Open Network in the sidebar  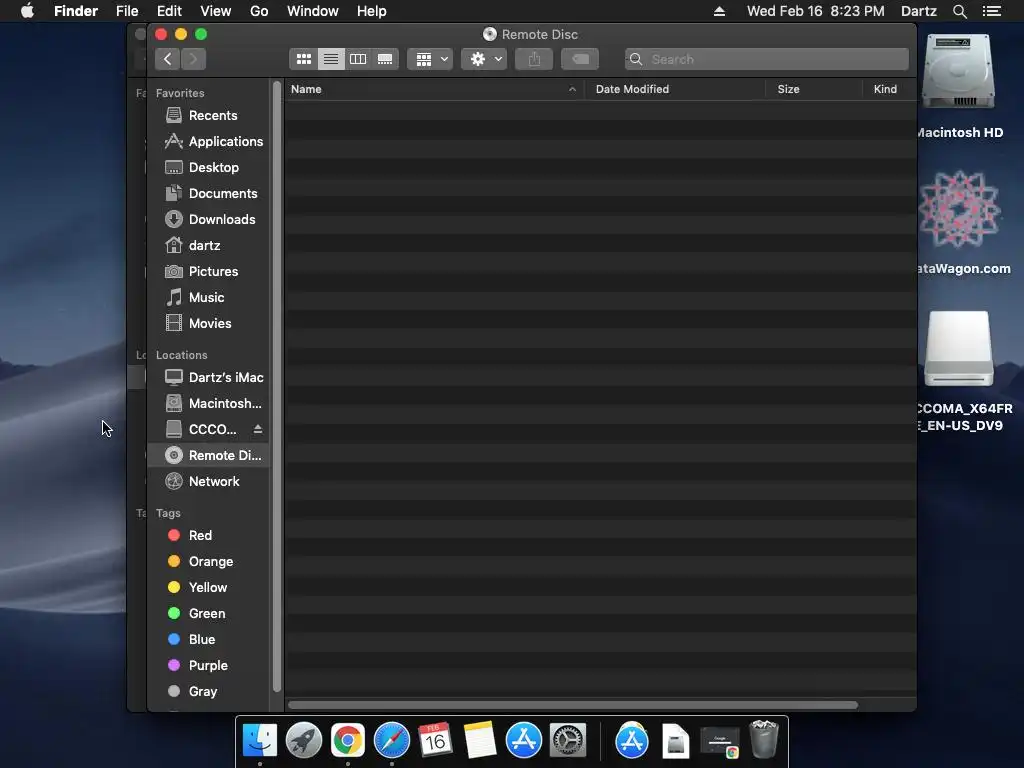click(x=209, y=482)
